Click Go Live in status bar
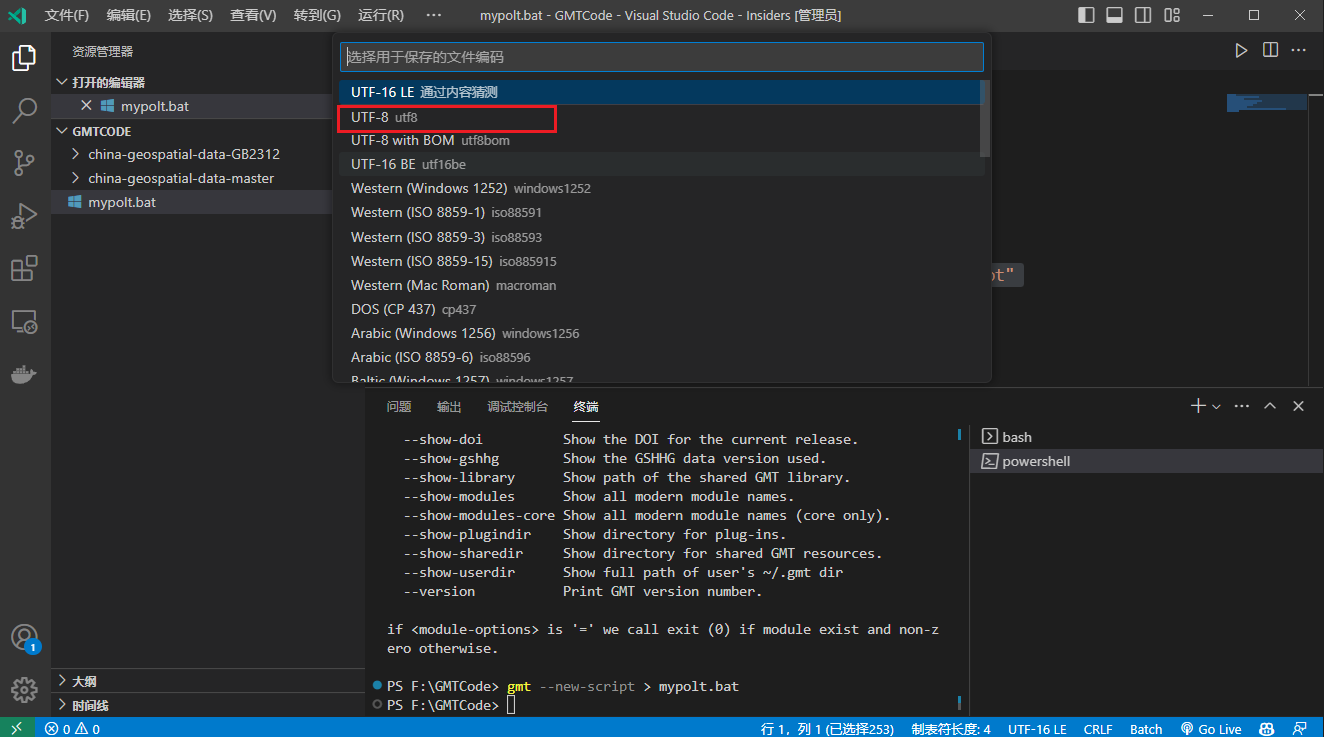This screenshot has width=1324, height=737. click(1211, 729)
